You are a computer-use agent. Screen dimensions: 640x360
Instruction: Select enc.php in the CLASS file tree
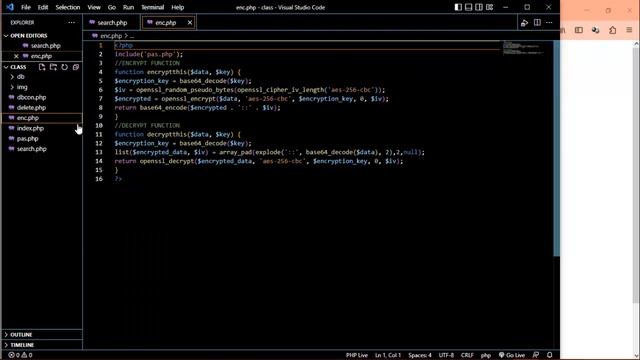pyautogui.click(x=42, y=118)
